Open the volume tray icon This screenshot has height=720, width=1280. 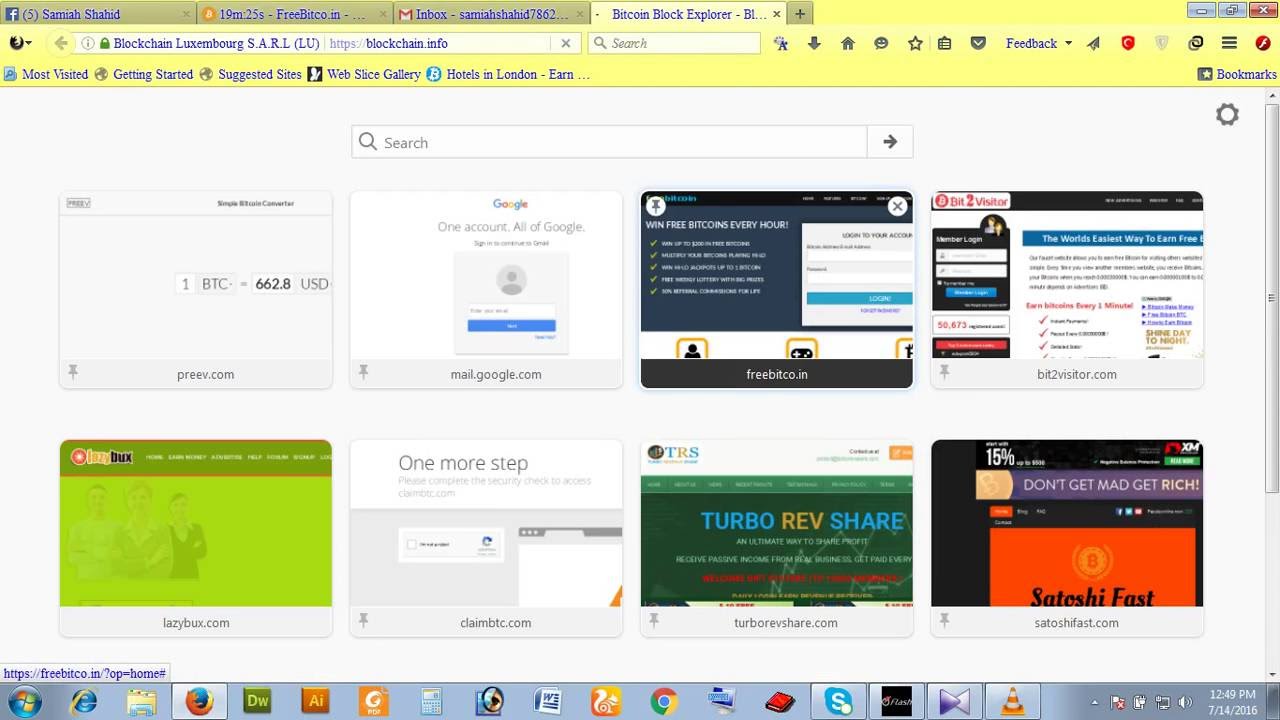pos(1185,702)
